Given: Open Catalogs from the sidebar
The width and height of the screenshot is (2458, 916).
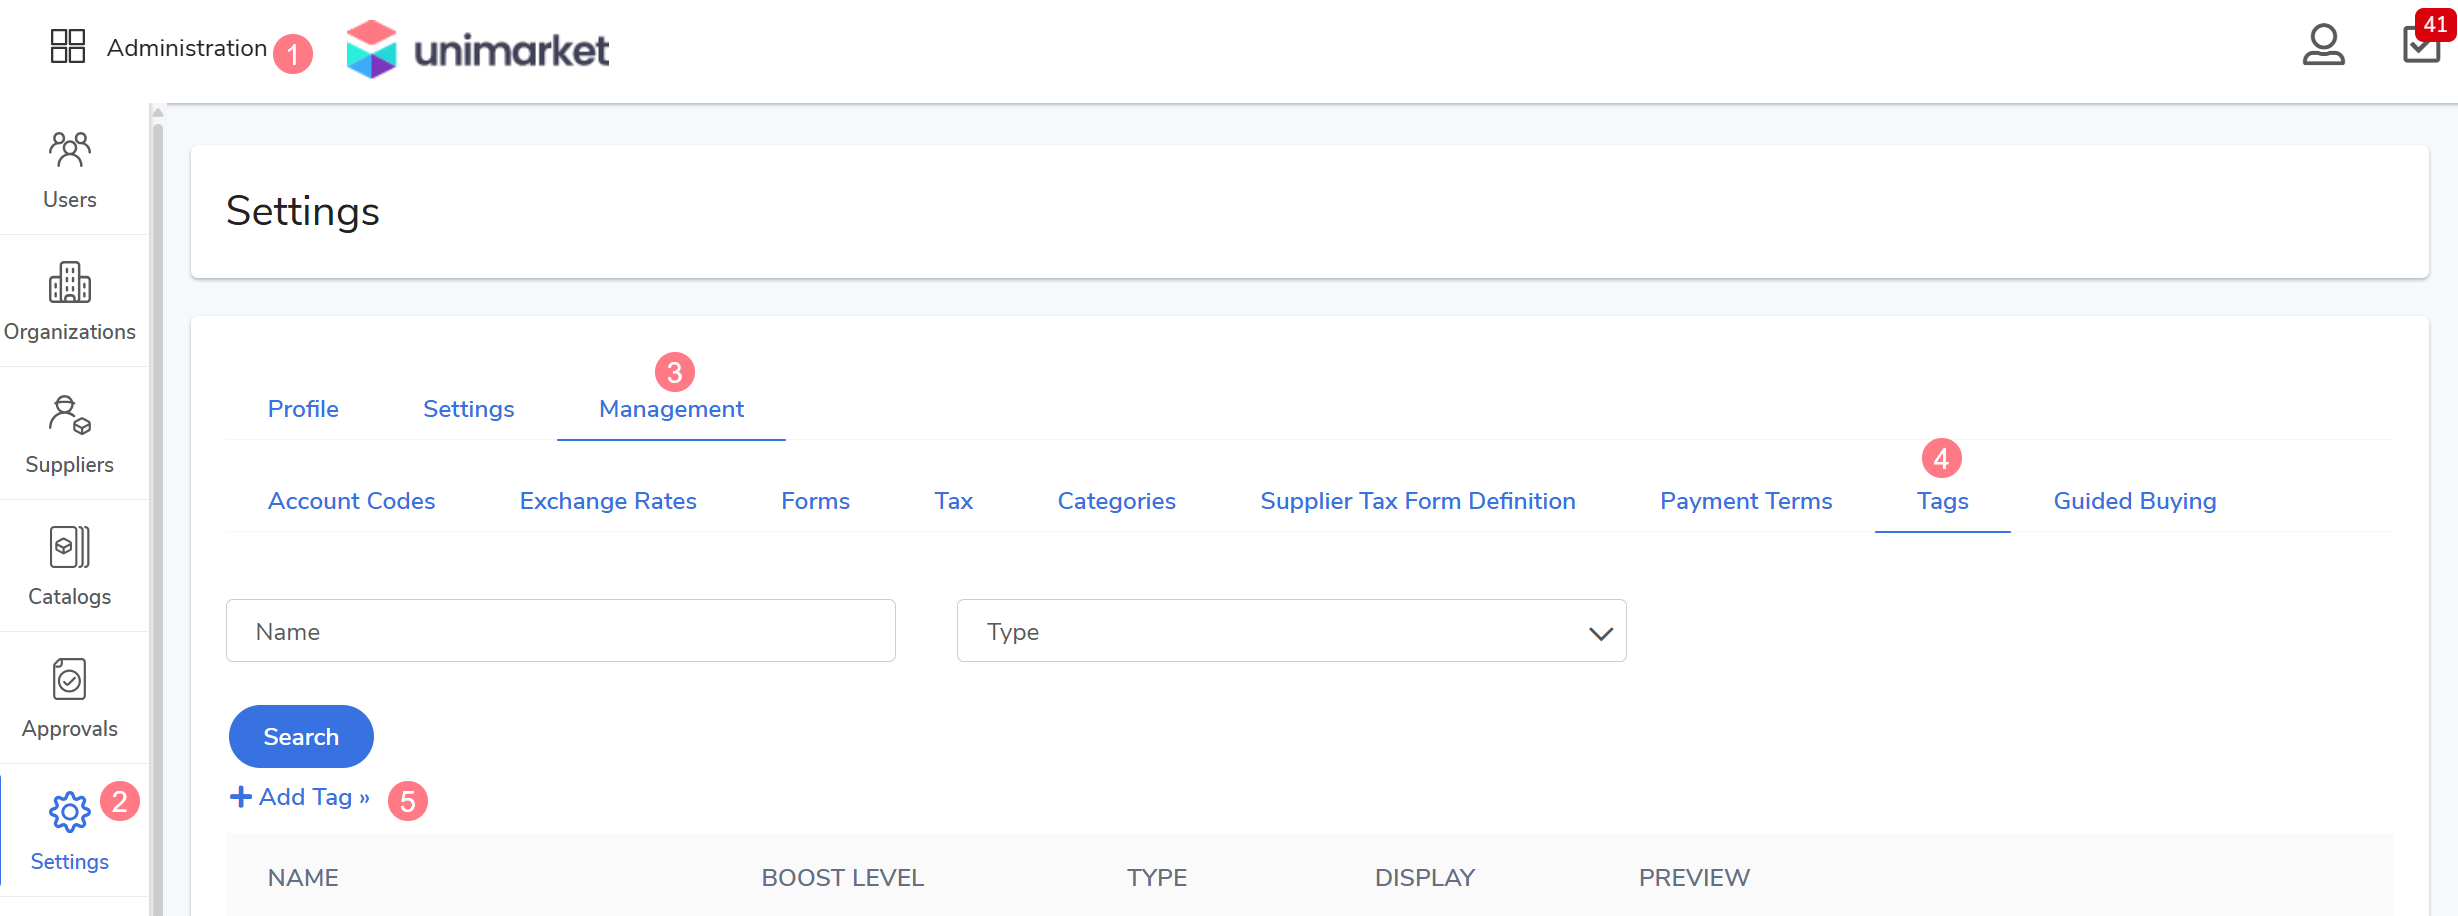Looking at the screenshot, I should [70, 566].
